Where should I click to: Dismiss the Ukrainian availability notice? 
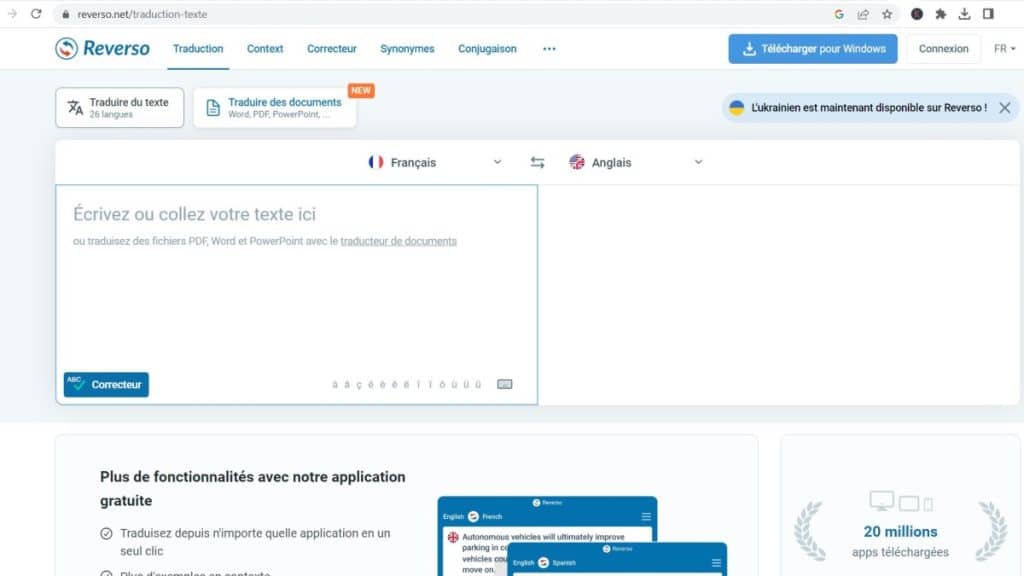pyautogui.click(x=1004, y=108)
